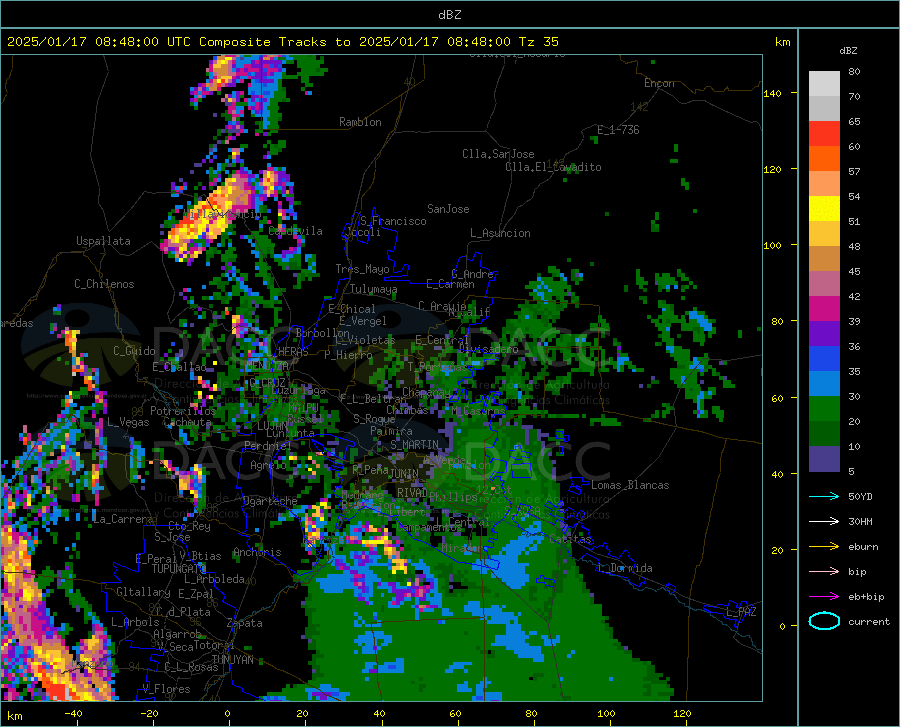Click the Tulumaya place label
Image resolution: width=900 pixels, height=727 pixels.
click(373, 289)
